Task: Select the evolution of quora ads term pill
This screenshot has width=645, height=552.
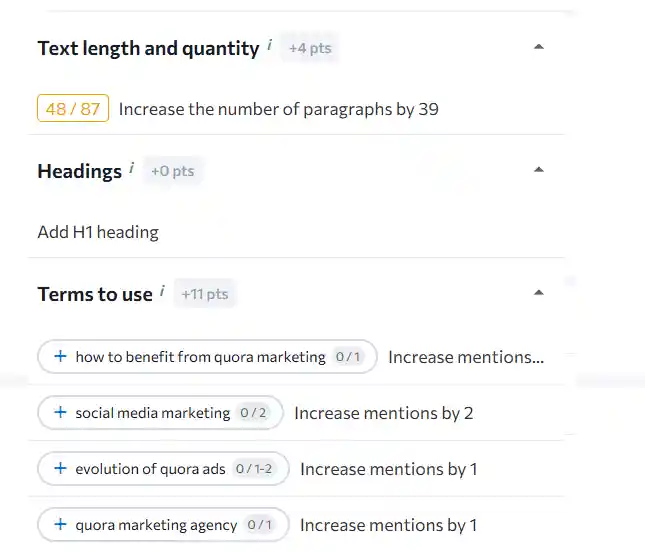Action: click(x=163, y=469)
